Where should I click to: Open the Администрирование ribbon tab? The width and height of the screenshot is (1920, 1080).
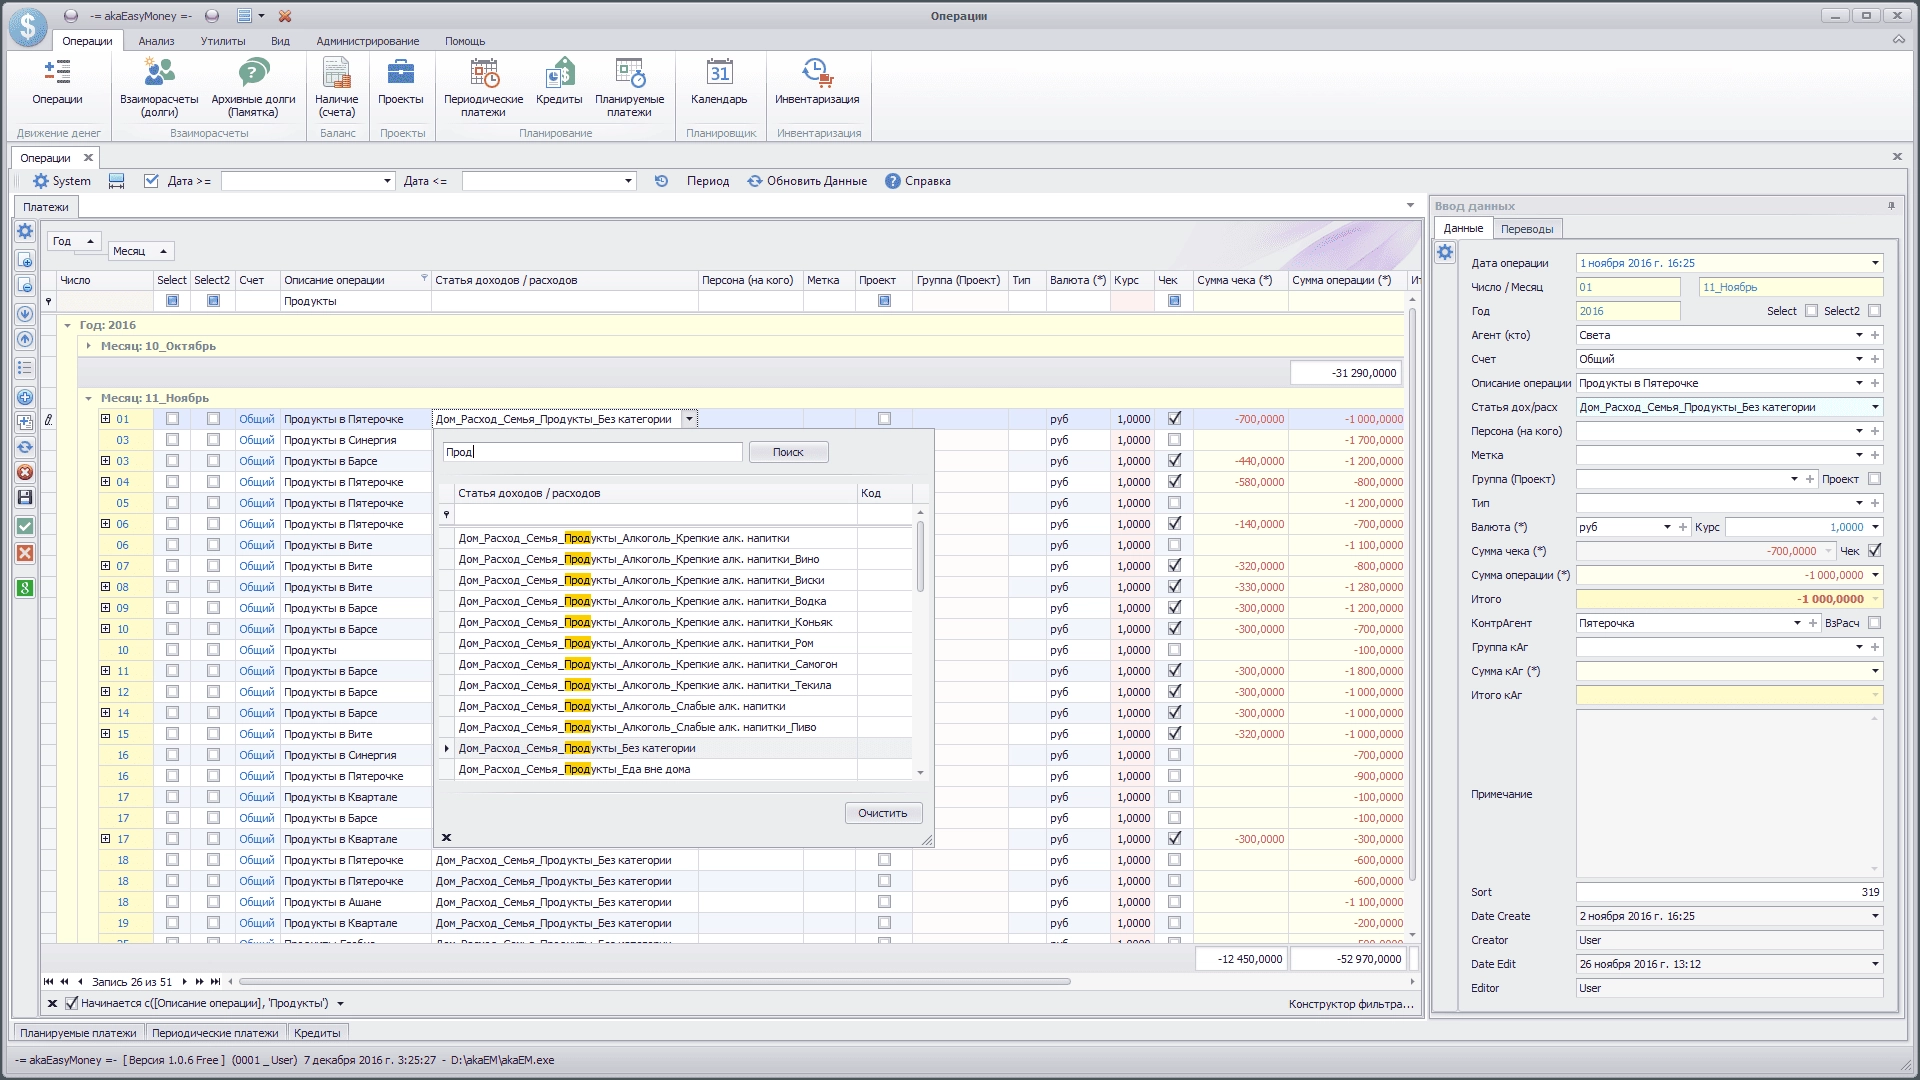(368, 41)
